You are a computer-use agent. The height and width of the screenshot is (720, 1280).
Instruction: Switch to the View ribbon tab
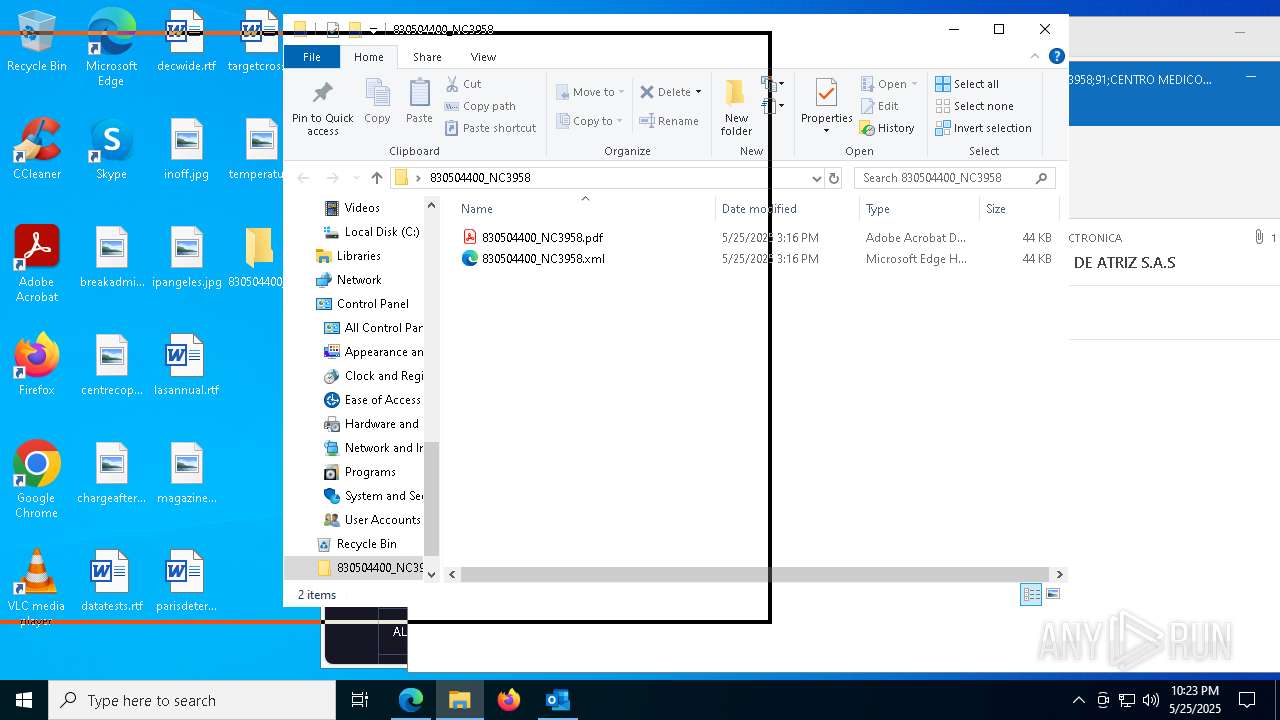(483, 57)
